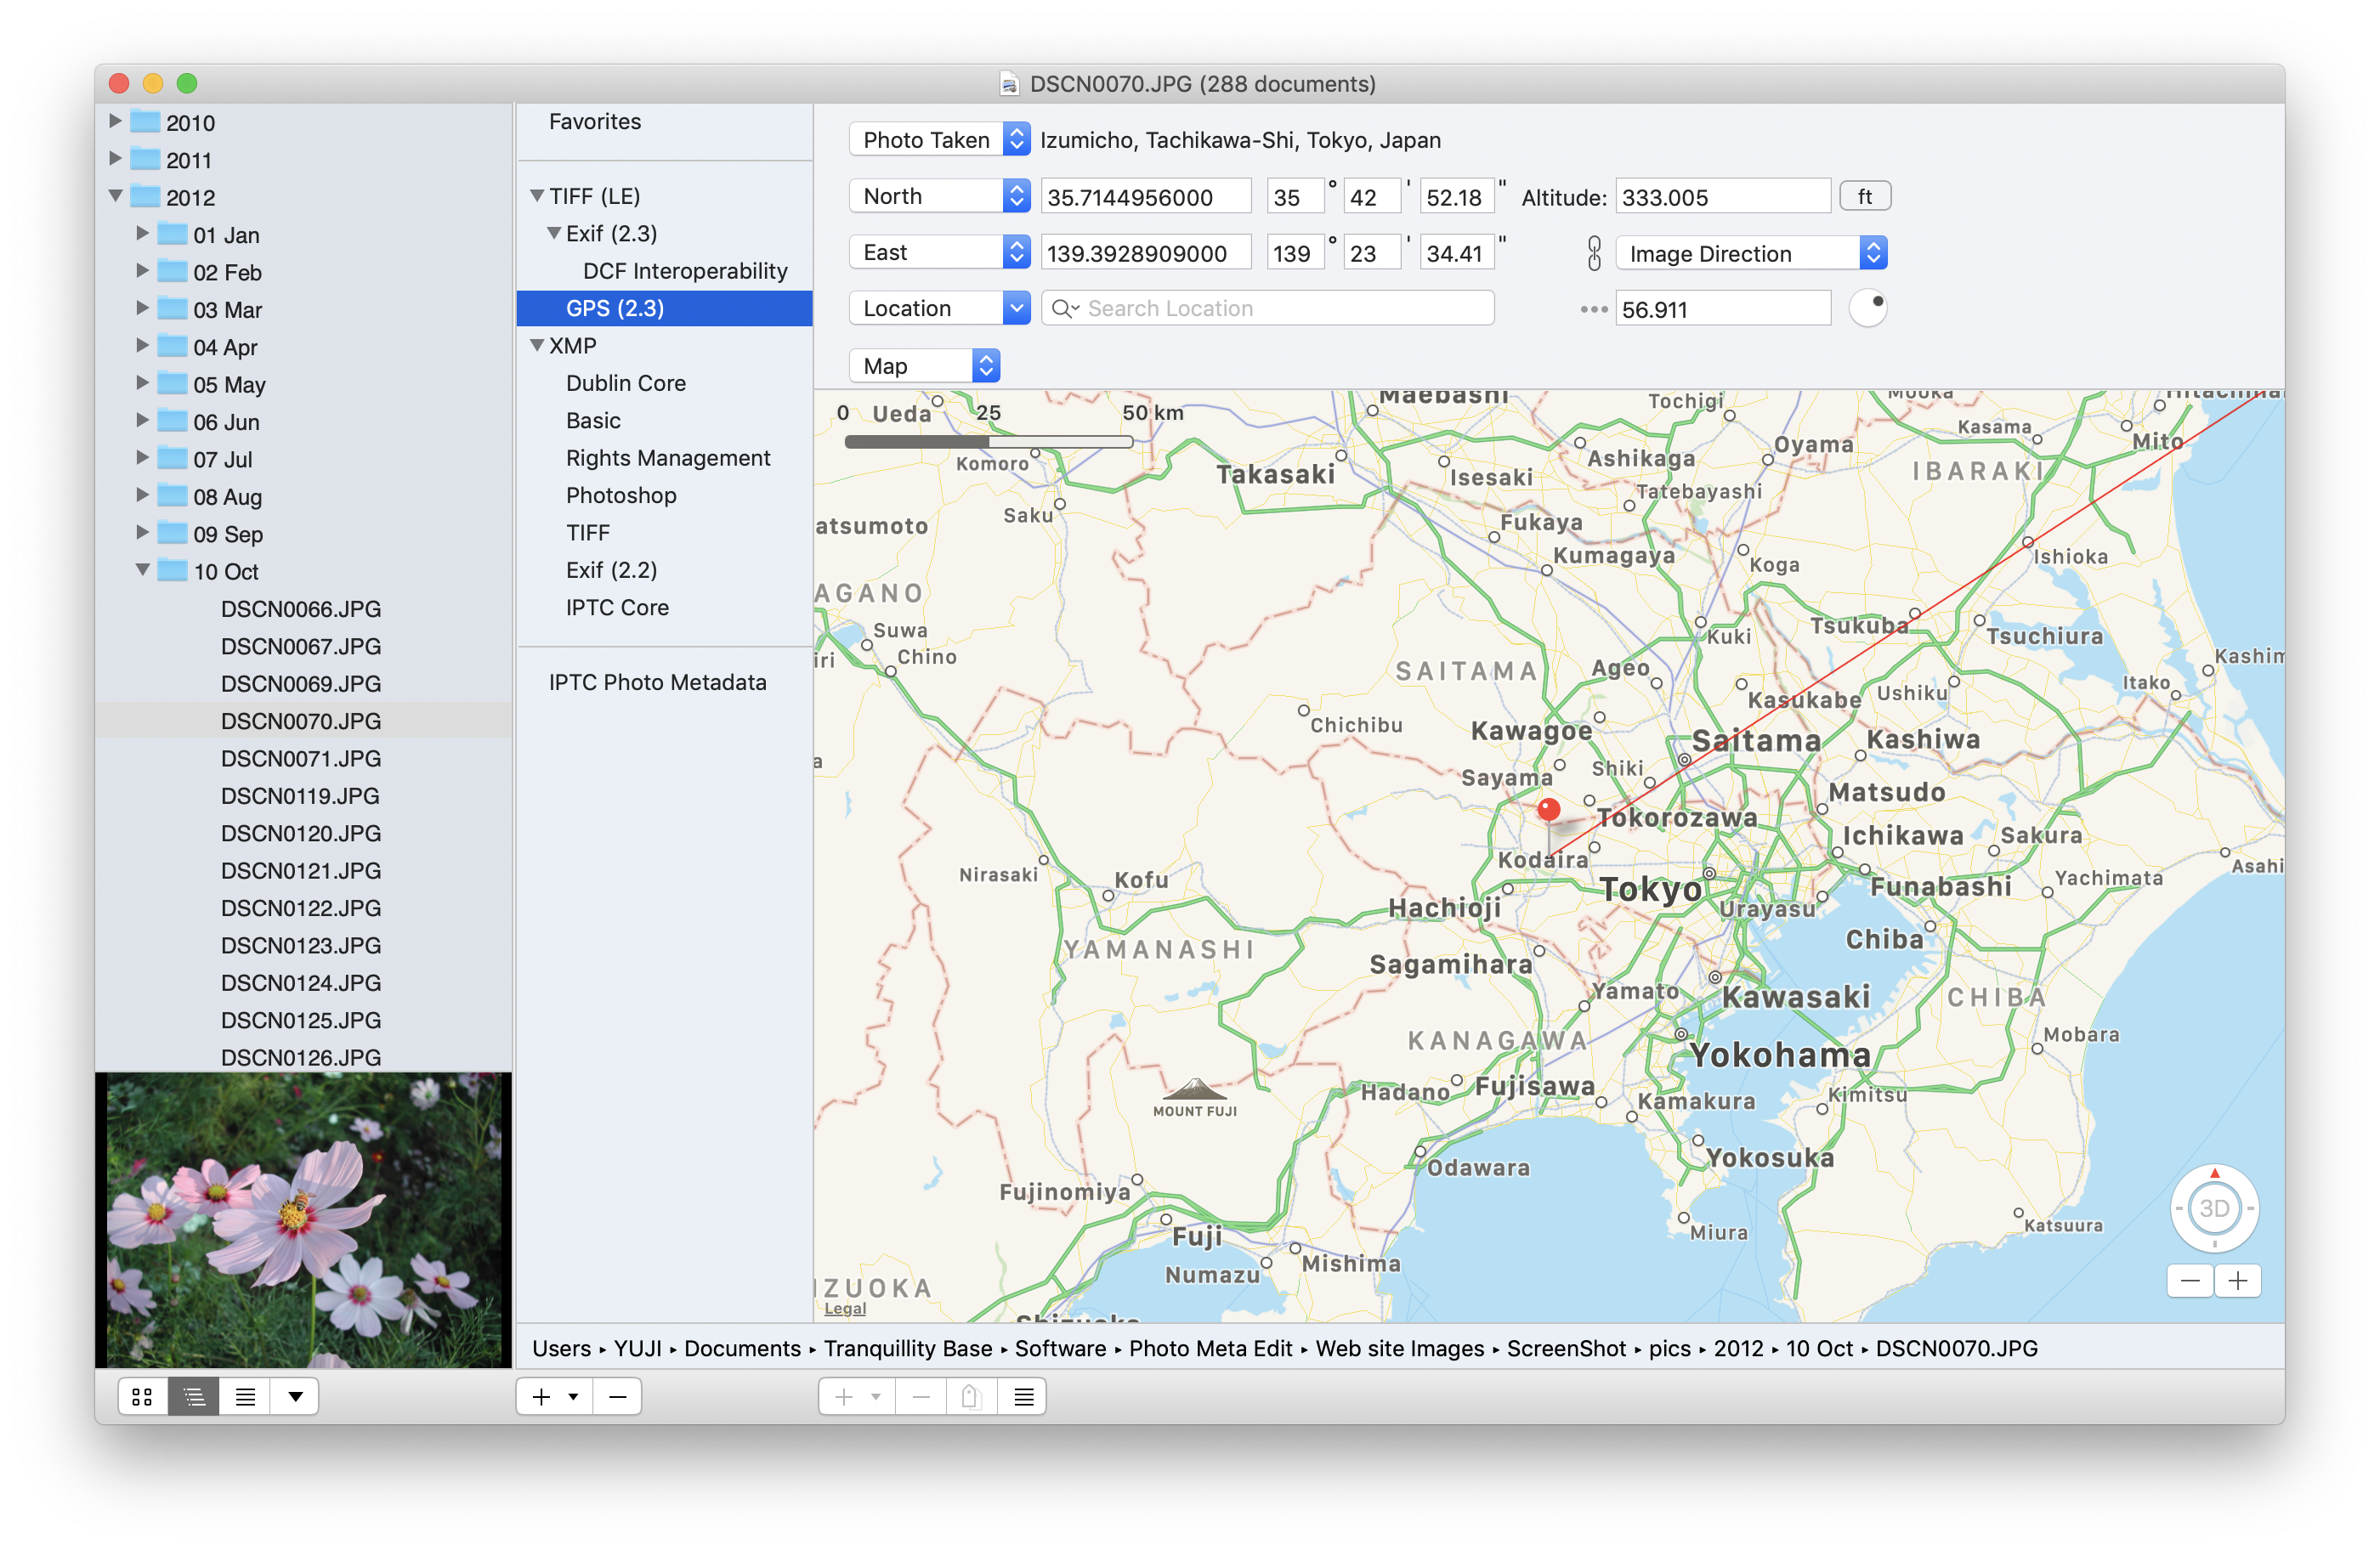
Task: Select Rights Management section
Action: point(668,457)
